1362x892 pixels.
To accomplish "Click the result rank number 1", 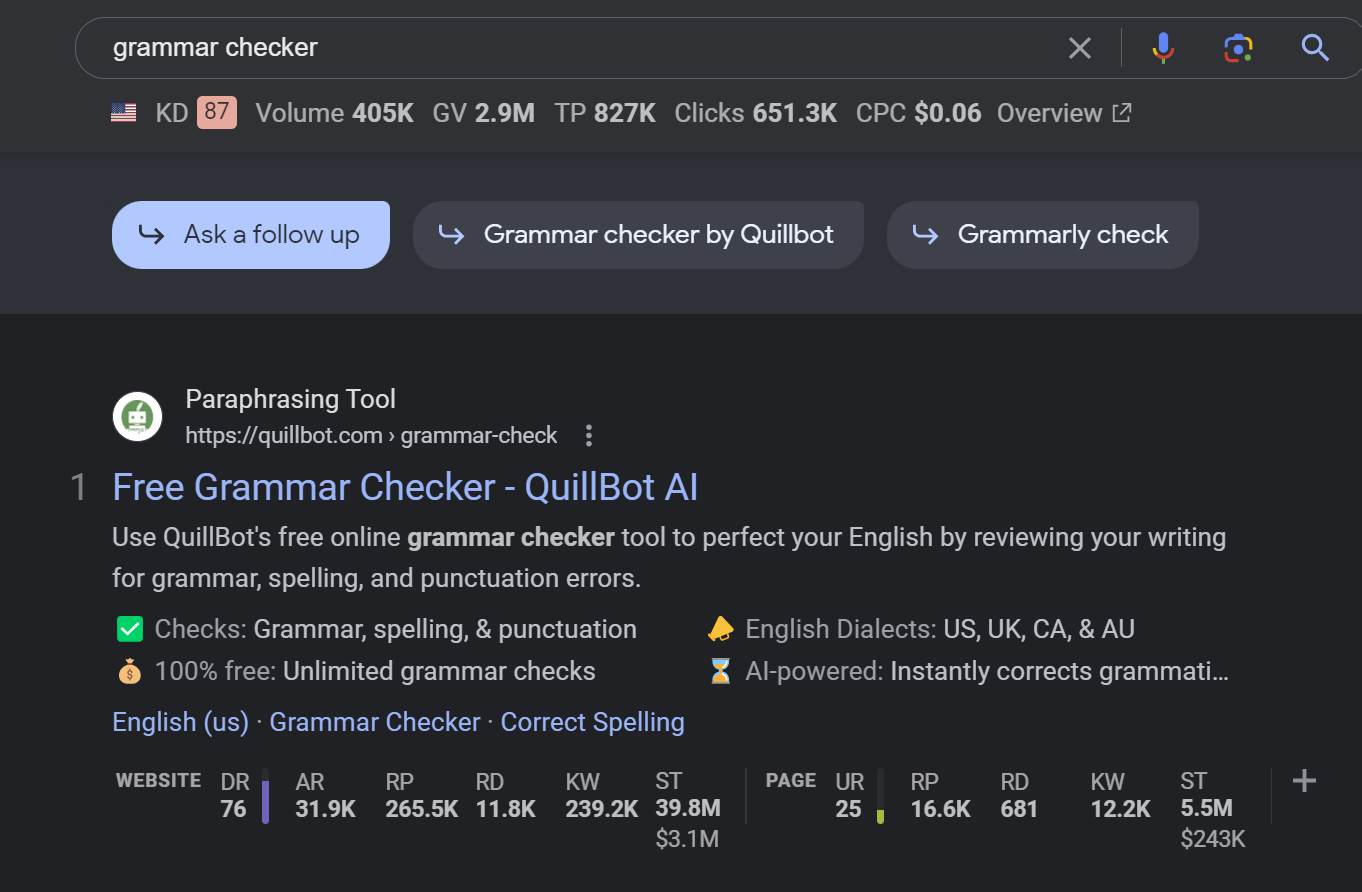I will 79,488.
